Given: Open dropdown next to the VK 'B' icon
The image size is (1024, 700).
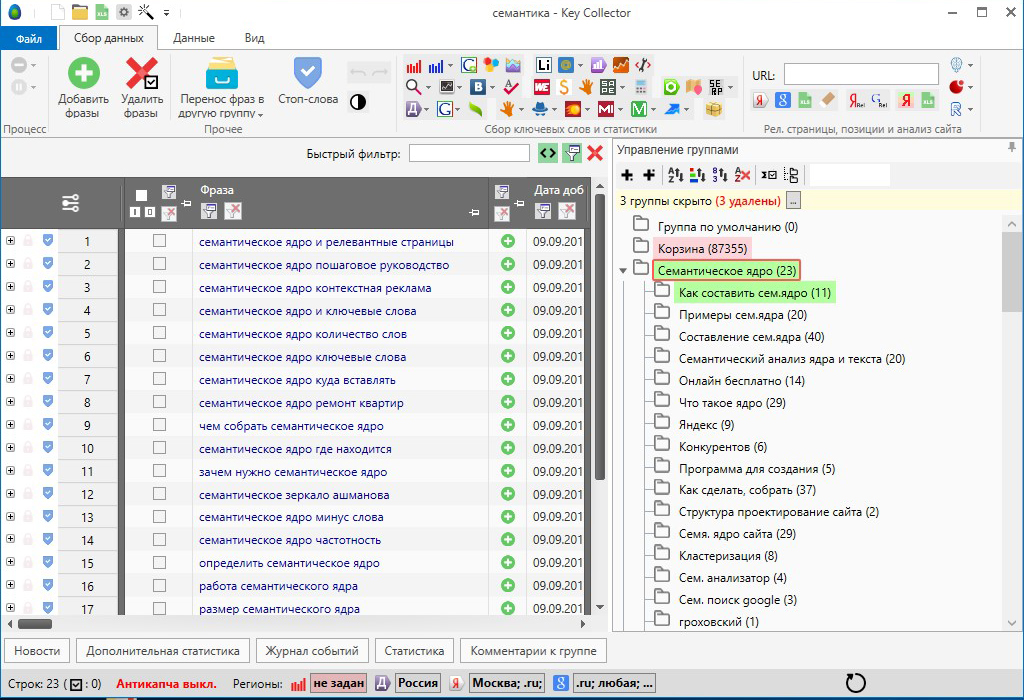Looking at the screenshot, I should [492, 88].
